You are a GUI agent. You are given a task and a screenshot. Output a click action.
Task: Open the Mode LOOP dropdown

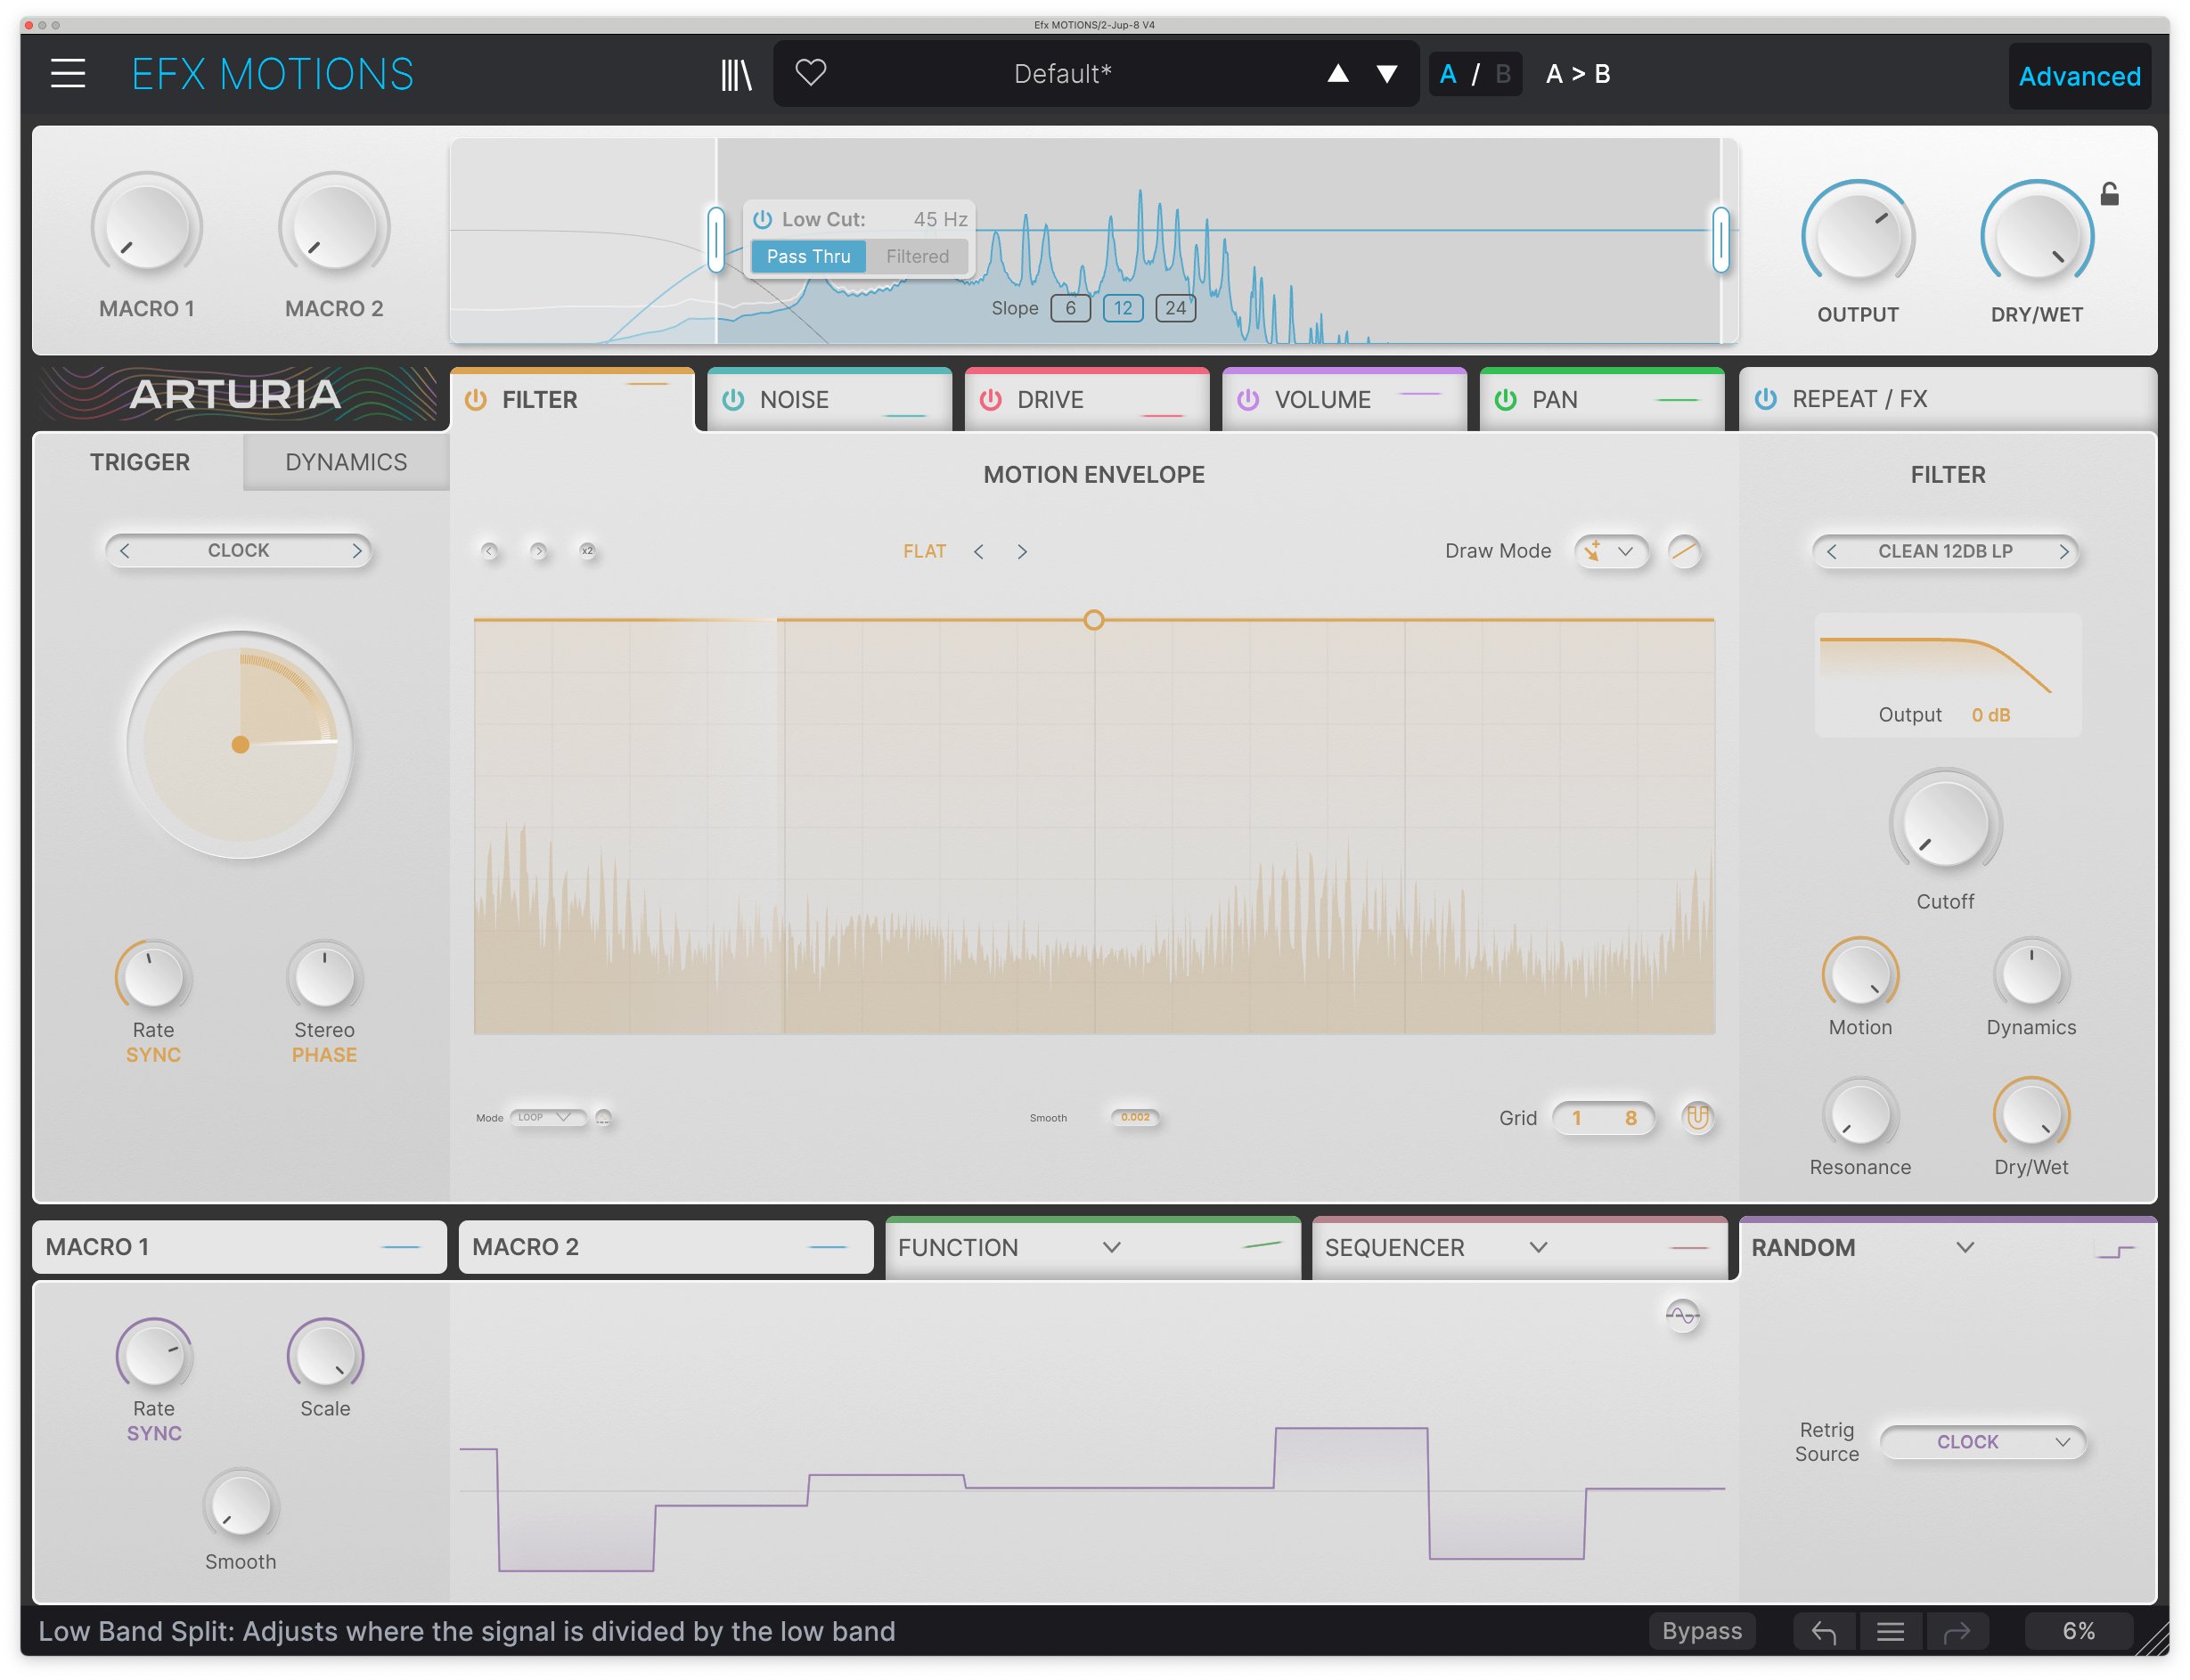[546, 1117]
